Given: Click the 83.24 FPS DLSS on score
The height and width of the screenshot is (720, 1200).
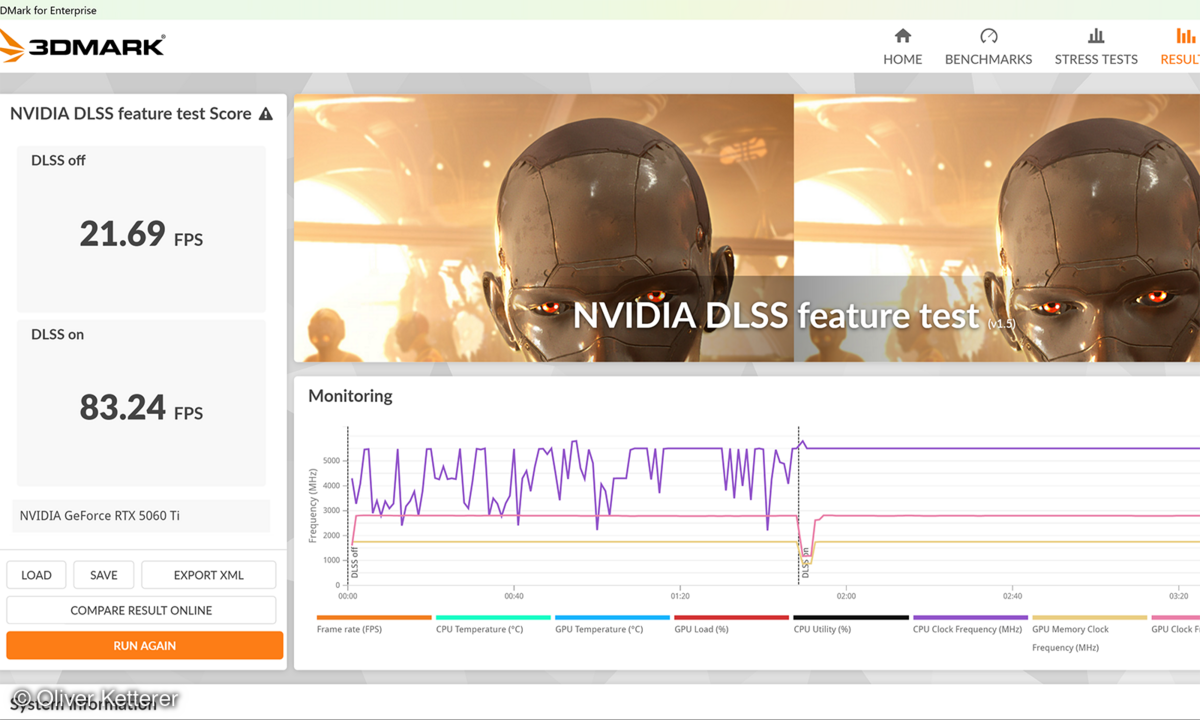Looking at the screenshot, I should click(141, 408).
